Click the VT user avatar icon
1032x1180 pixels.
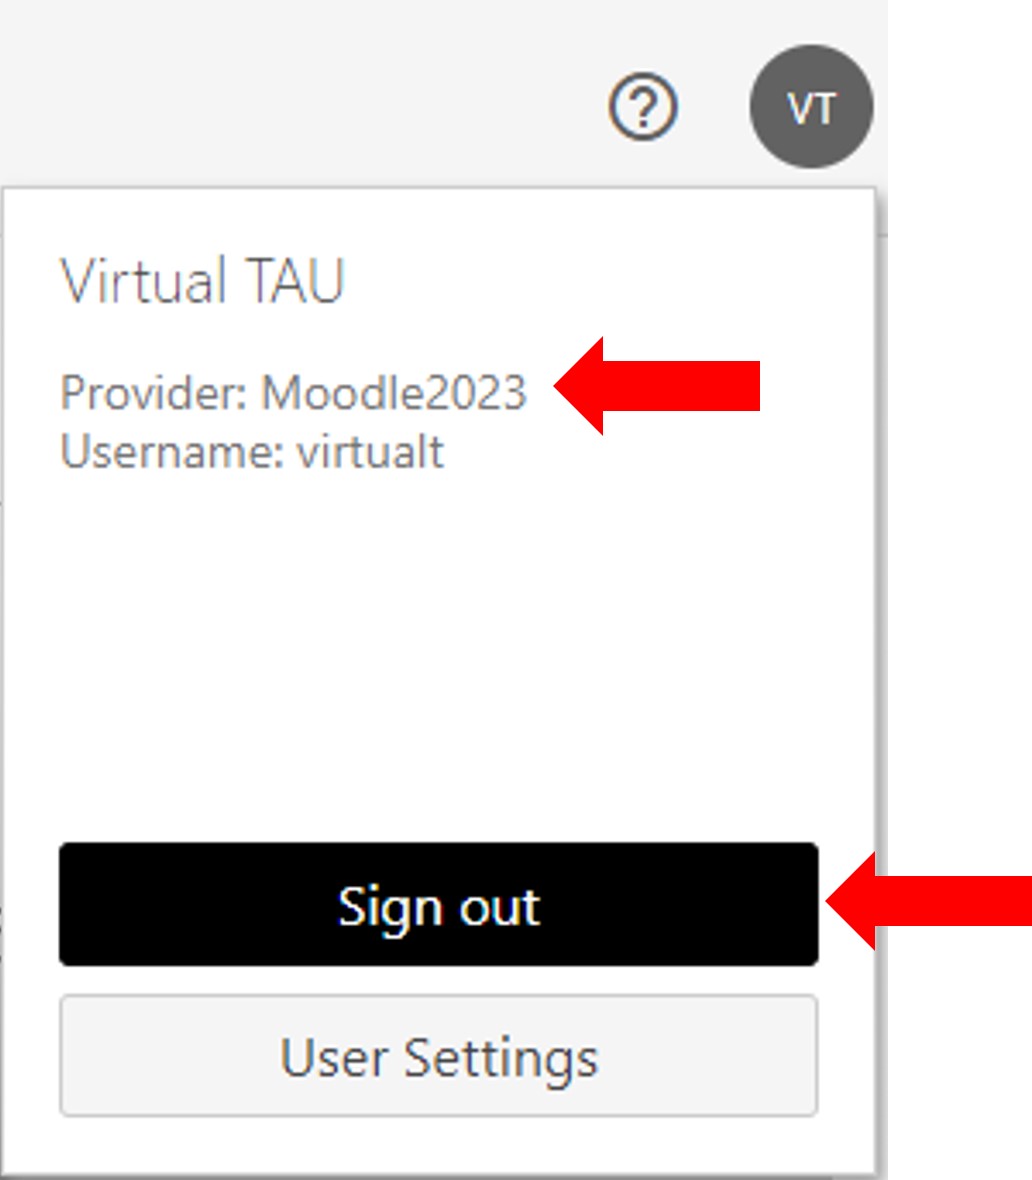click(811, 106)
